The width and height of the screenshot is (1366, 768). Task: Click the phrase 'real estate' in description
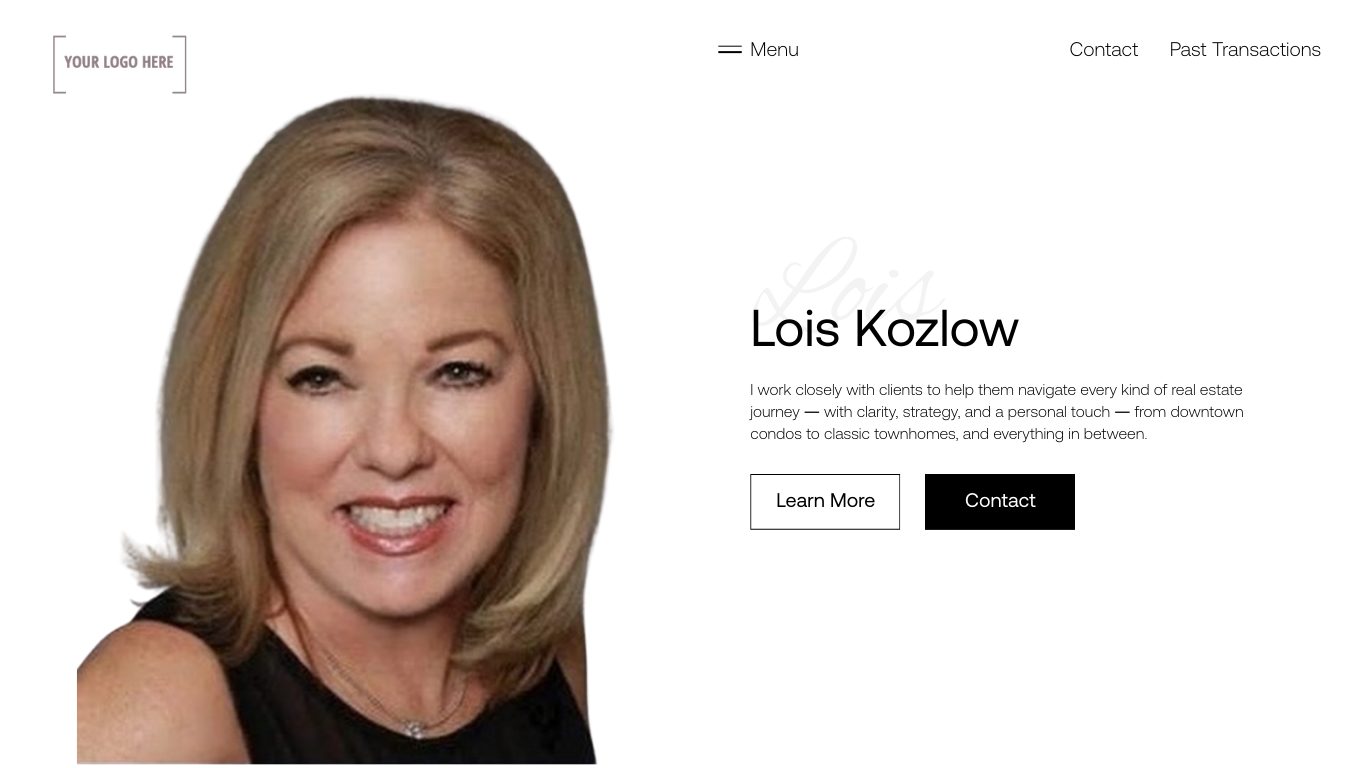[x=1207, y=390]
